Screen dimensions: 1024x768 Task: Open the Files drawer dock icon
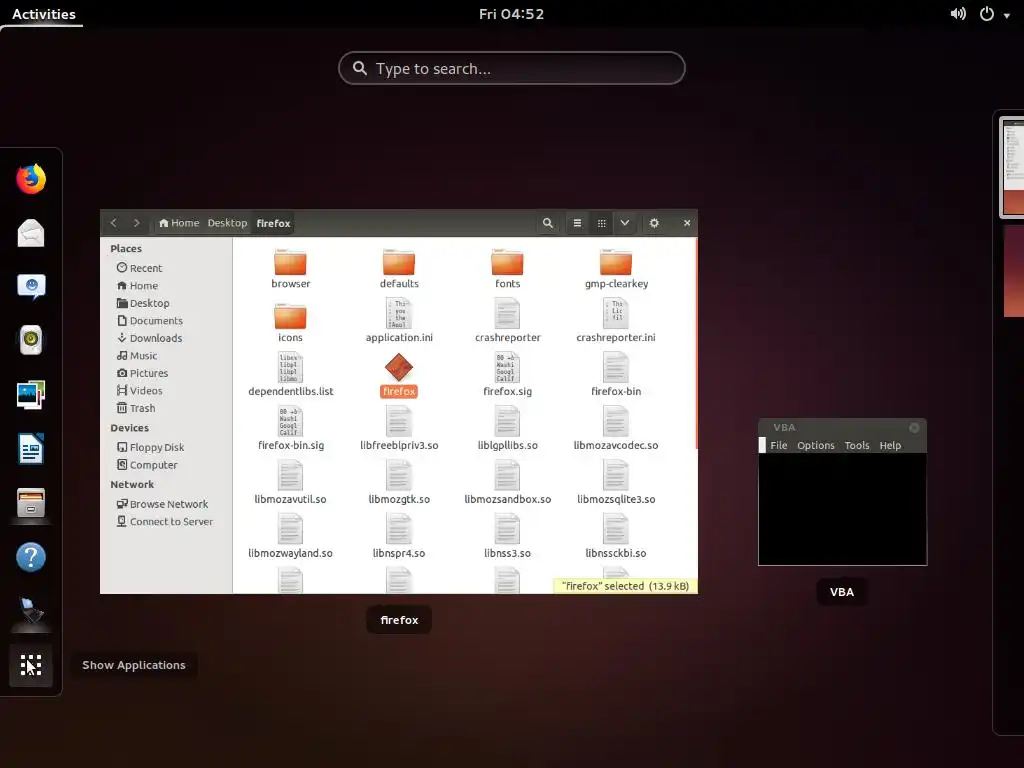pos(31,503)
